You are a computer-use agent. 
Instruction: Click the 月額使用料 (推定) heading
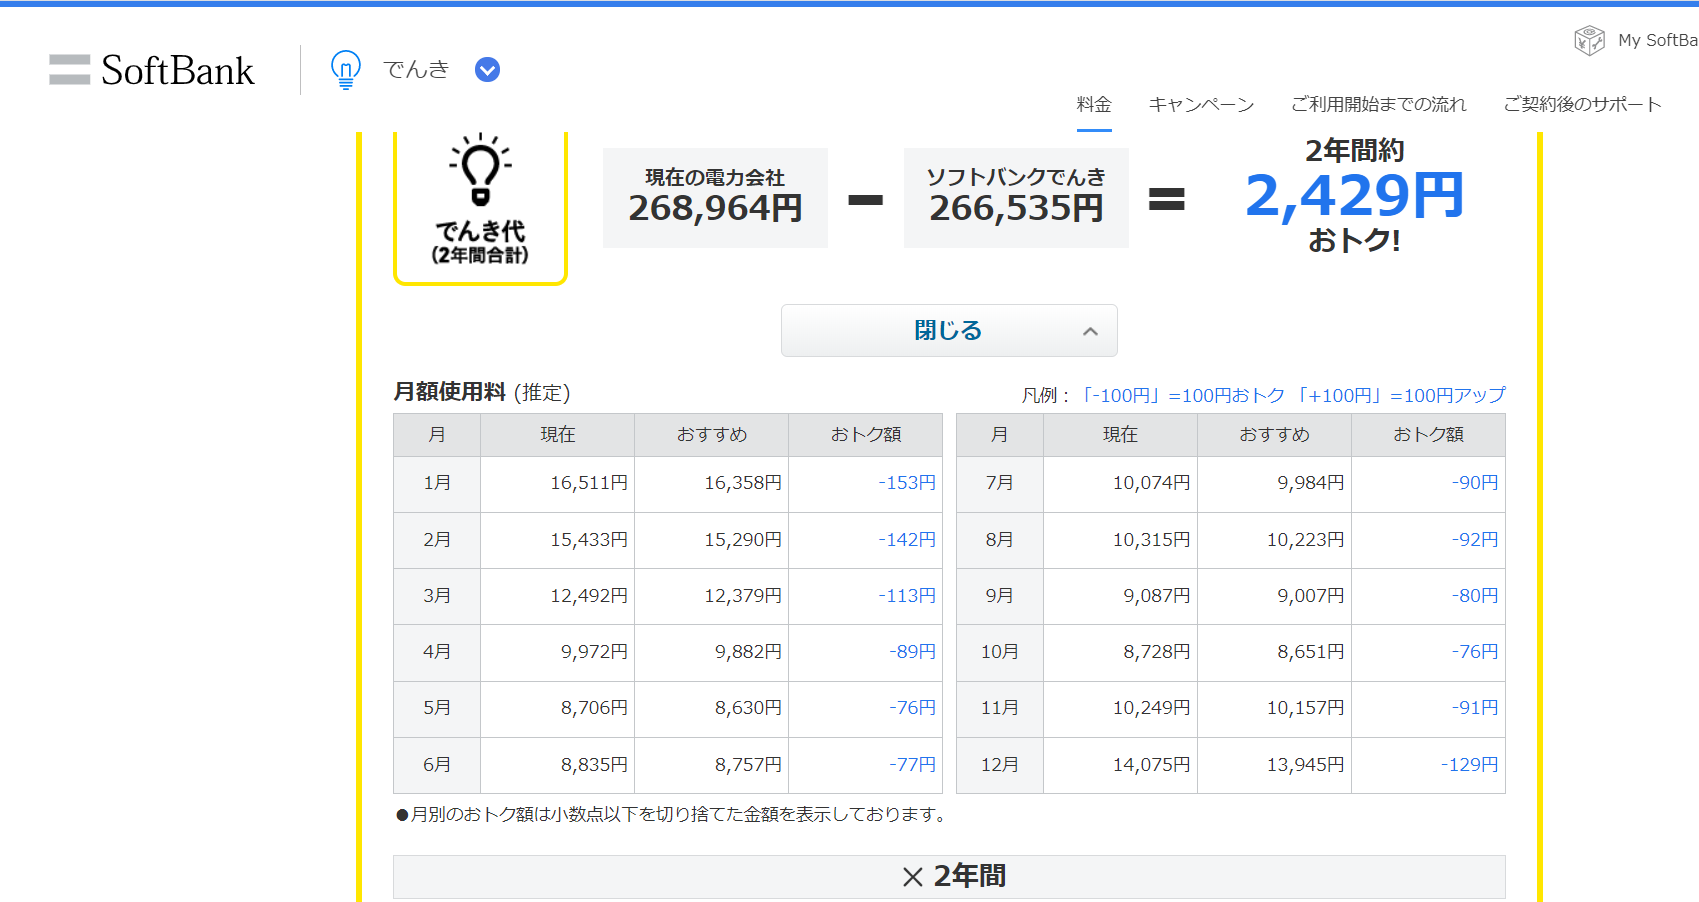pos(482,392)
